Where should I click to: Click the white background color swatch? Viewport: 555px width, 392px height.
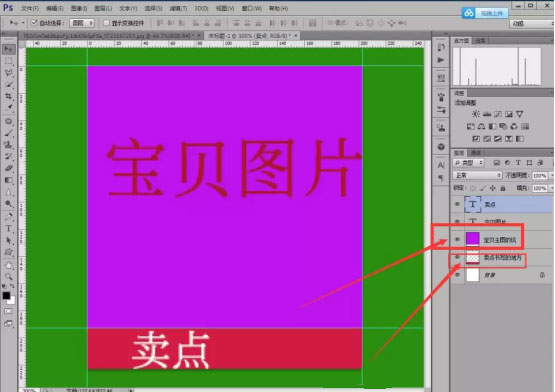click(12, 301)
